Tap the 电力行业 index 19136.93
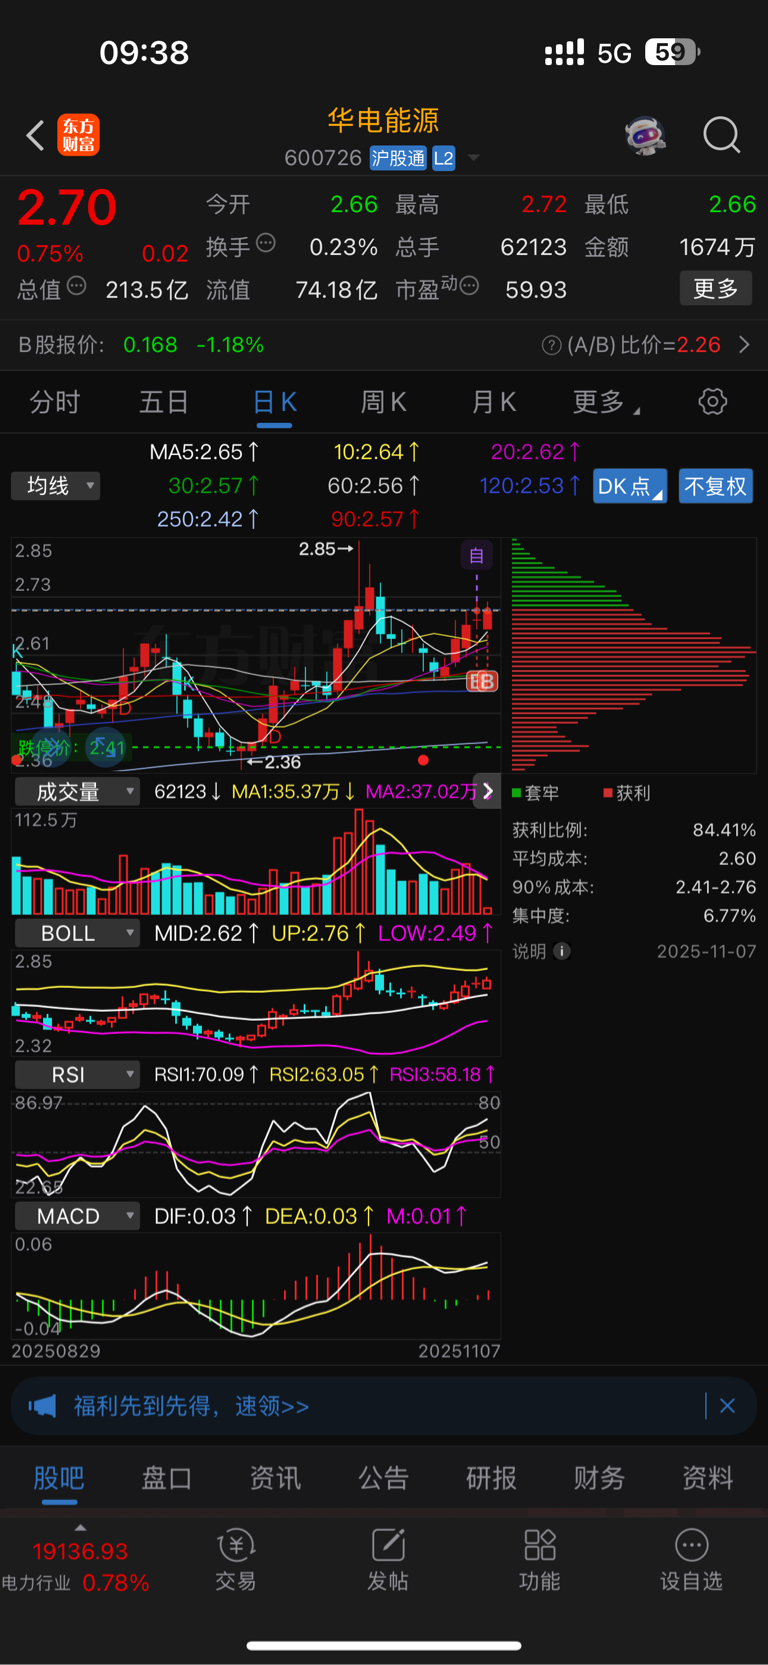This screenshot has width=768, height=1665. tap(80, 1552)
